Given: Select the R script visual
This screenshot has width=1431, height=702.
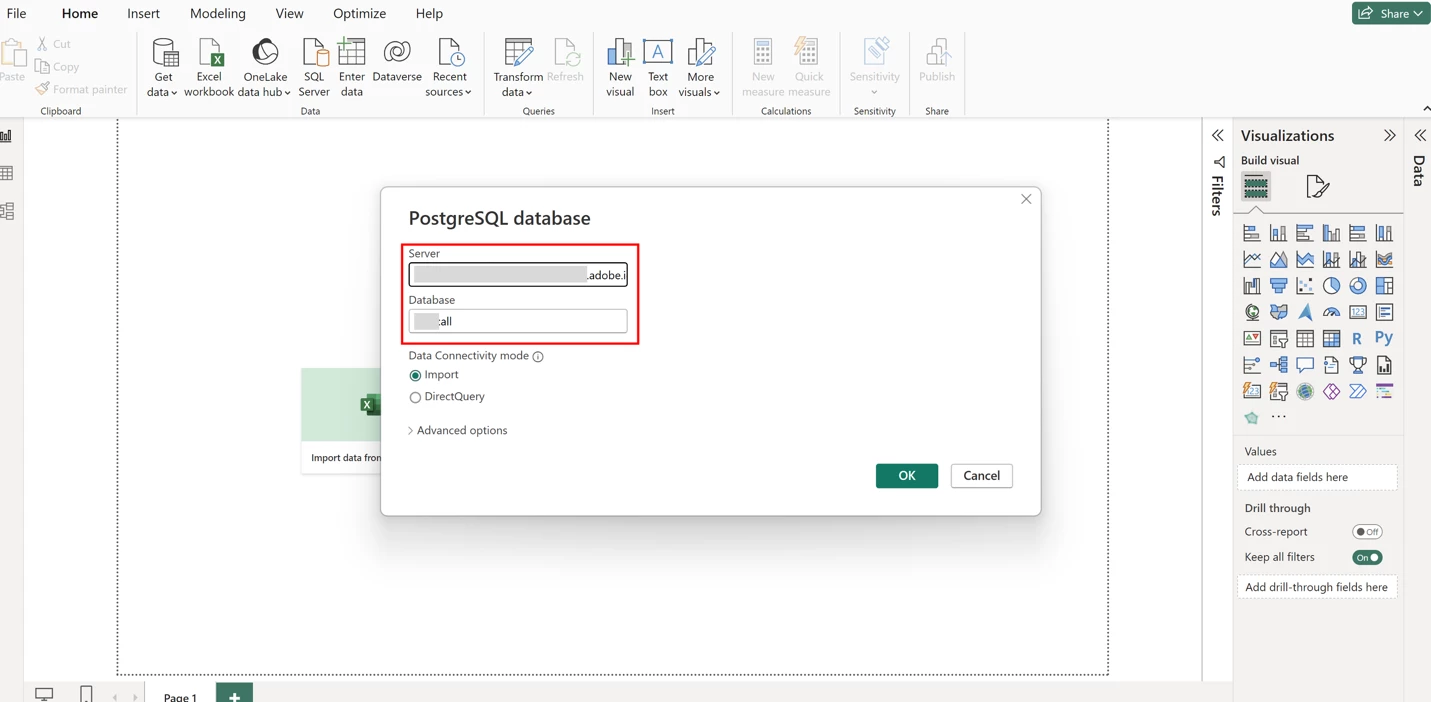Looking at the screenshot, I should [1358, 339].
